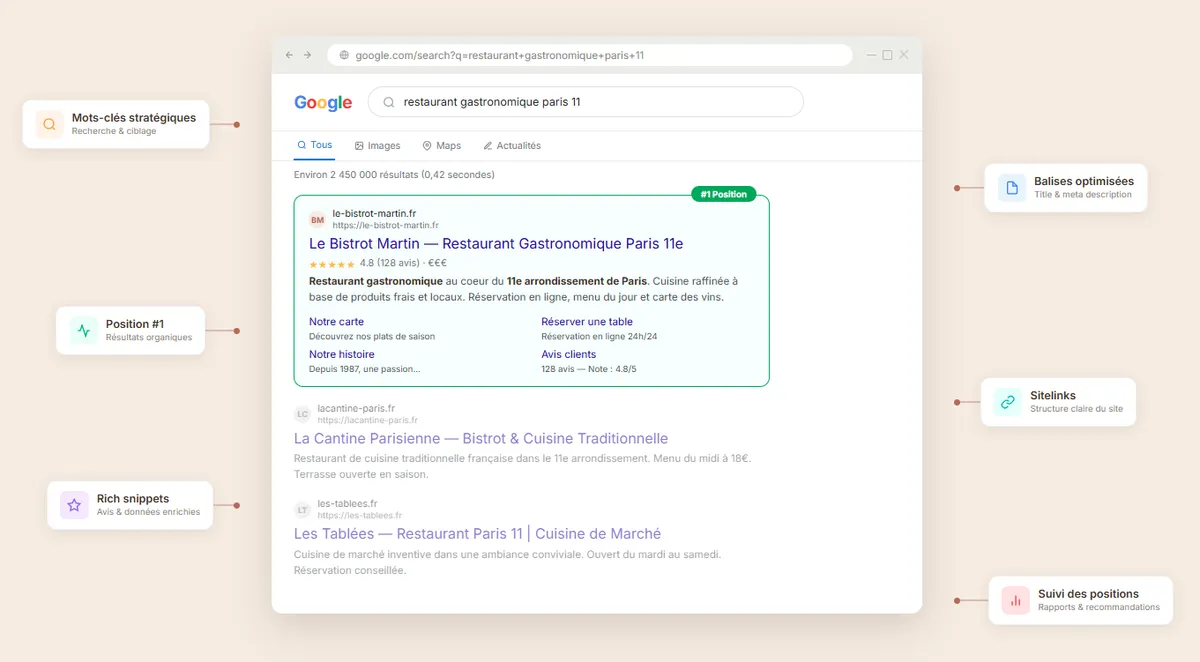Click the magnifier icon on Mots-clés stratégiques card

(49, 124)
